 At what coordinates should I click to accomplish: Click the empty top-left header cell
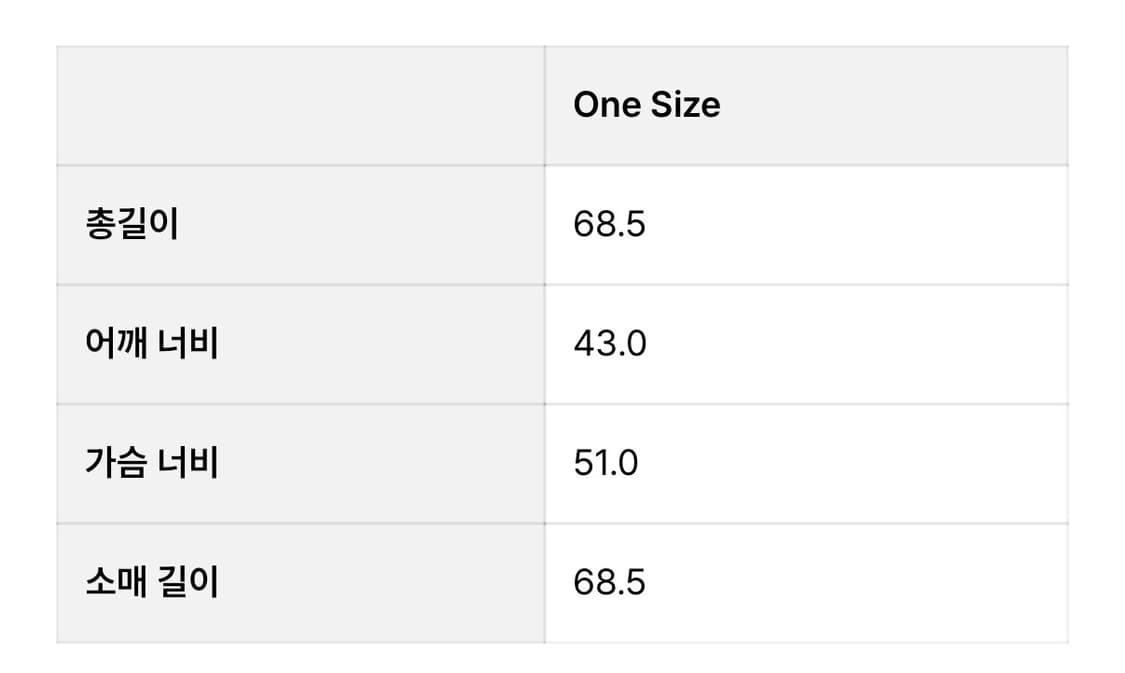pos(300,105)
